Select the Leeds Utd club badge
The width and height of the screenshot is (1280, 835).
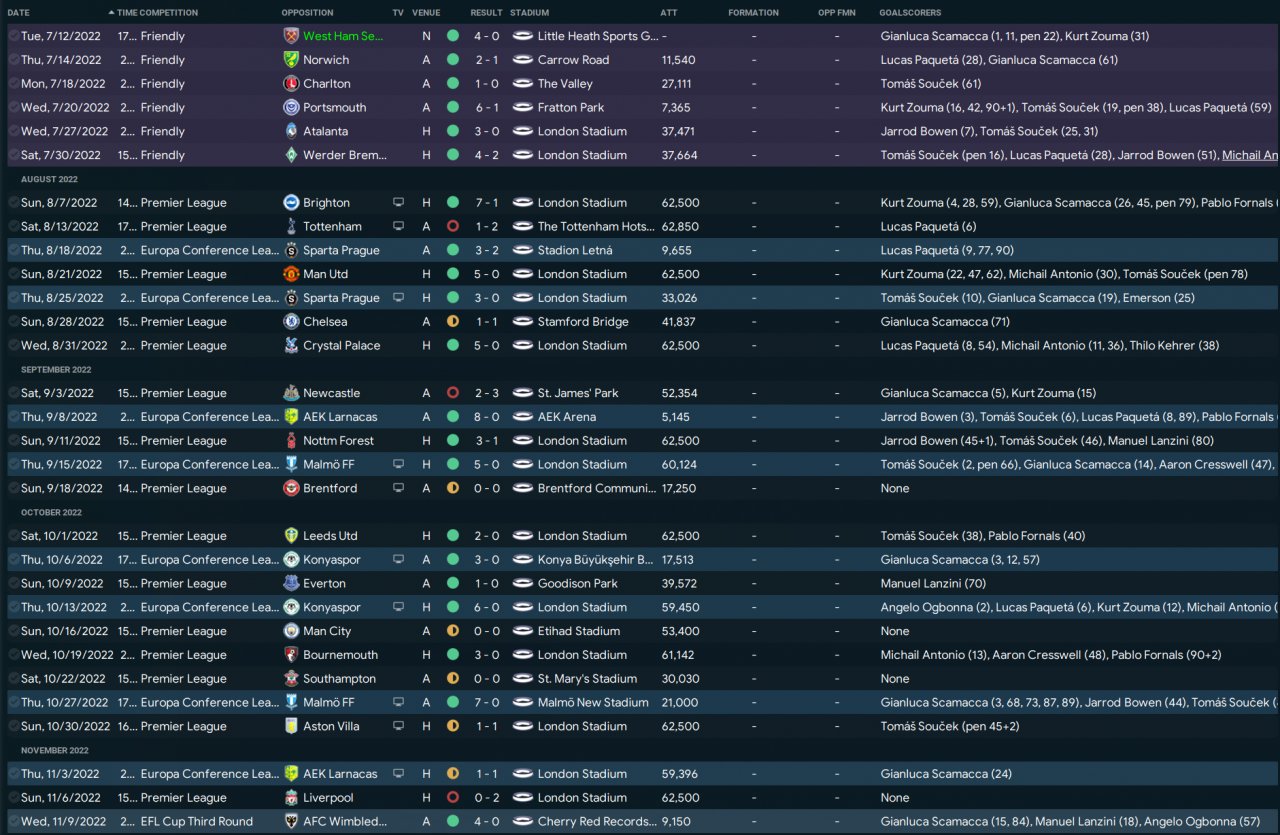tap(291, 536)
